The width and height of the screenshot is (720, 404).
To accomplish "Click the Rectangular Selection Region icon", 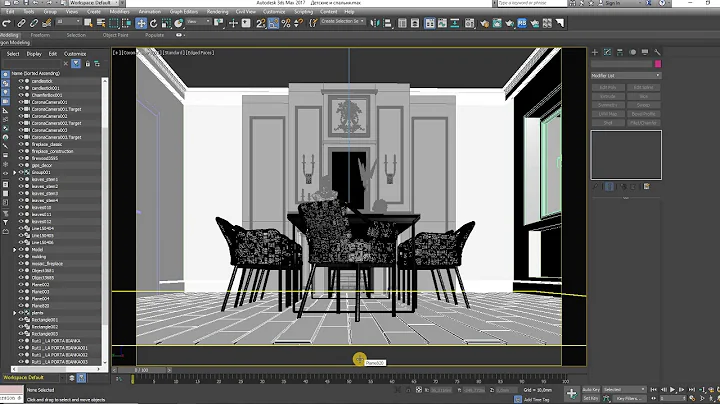I will (x=114, y=23).
